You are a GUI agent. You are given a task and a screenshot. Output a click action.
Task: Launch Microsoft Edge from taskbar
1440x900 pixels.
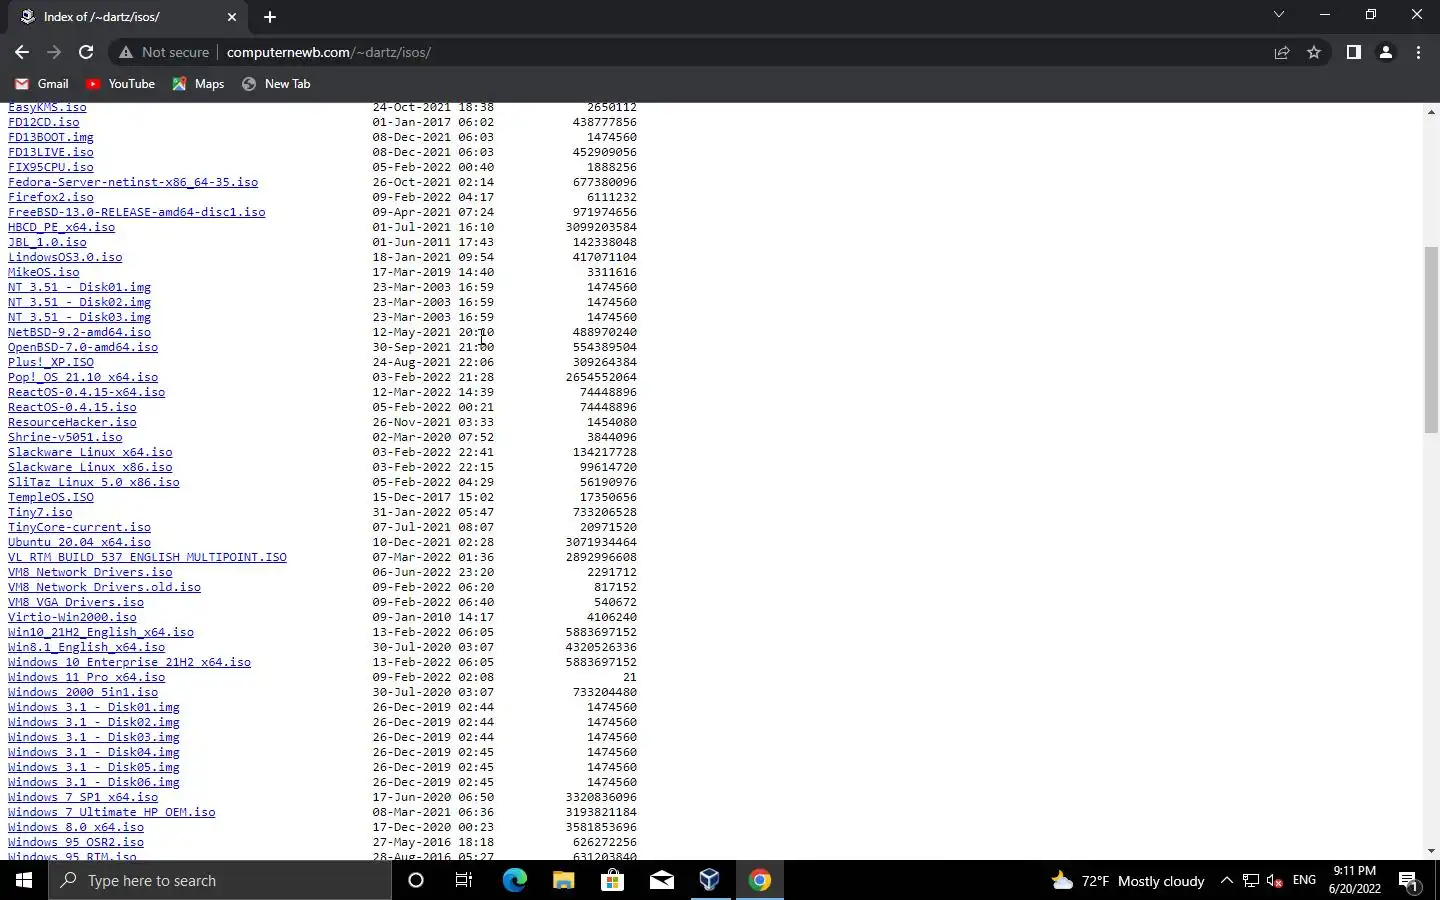click(514, 880)
